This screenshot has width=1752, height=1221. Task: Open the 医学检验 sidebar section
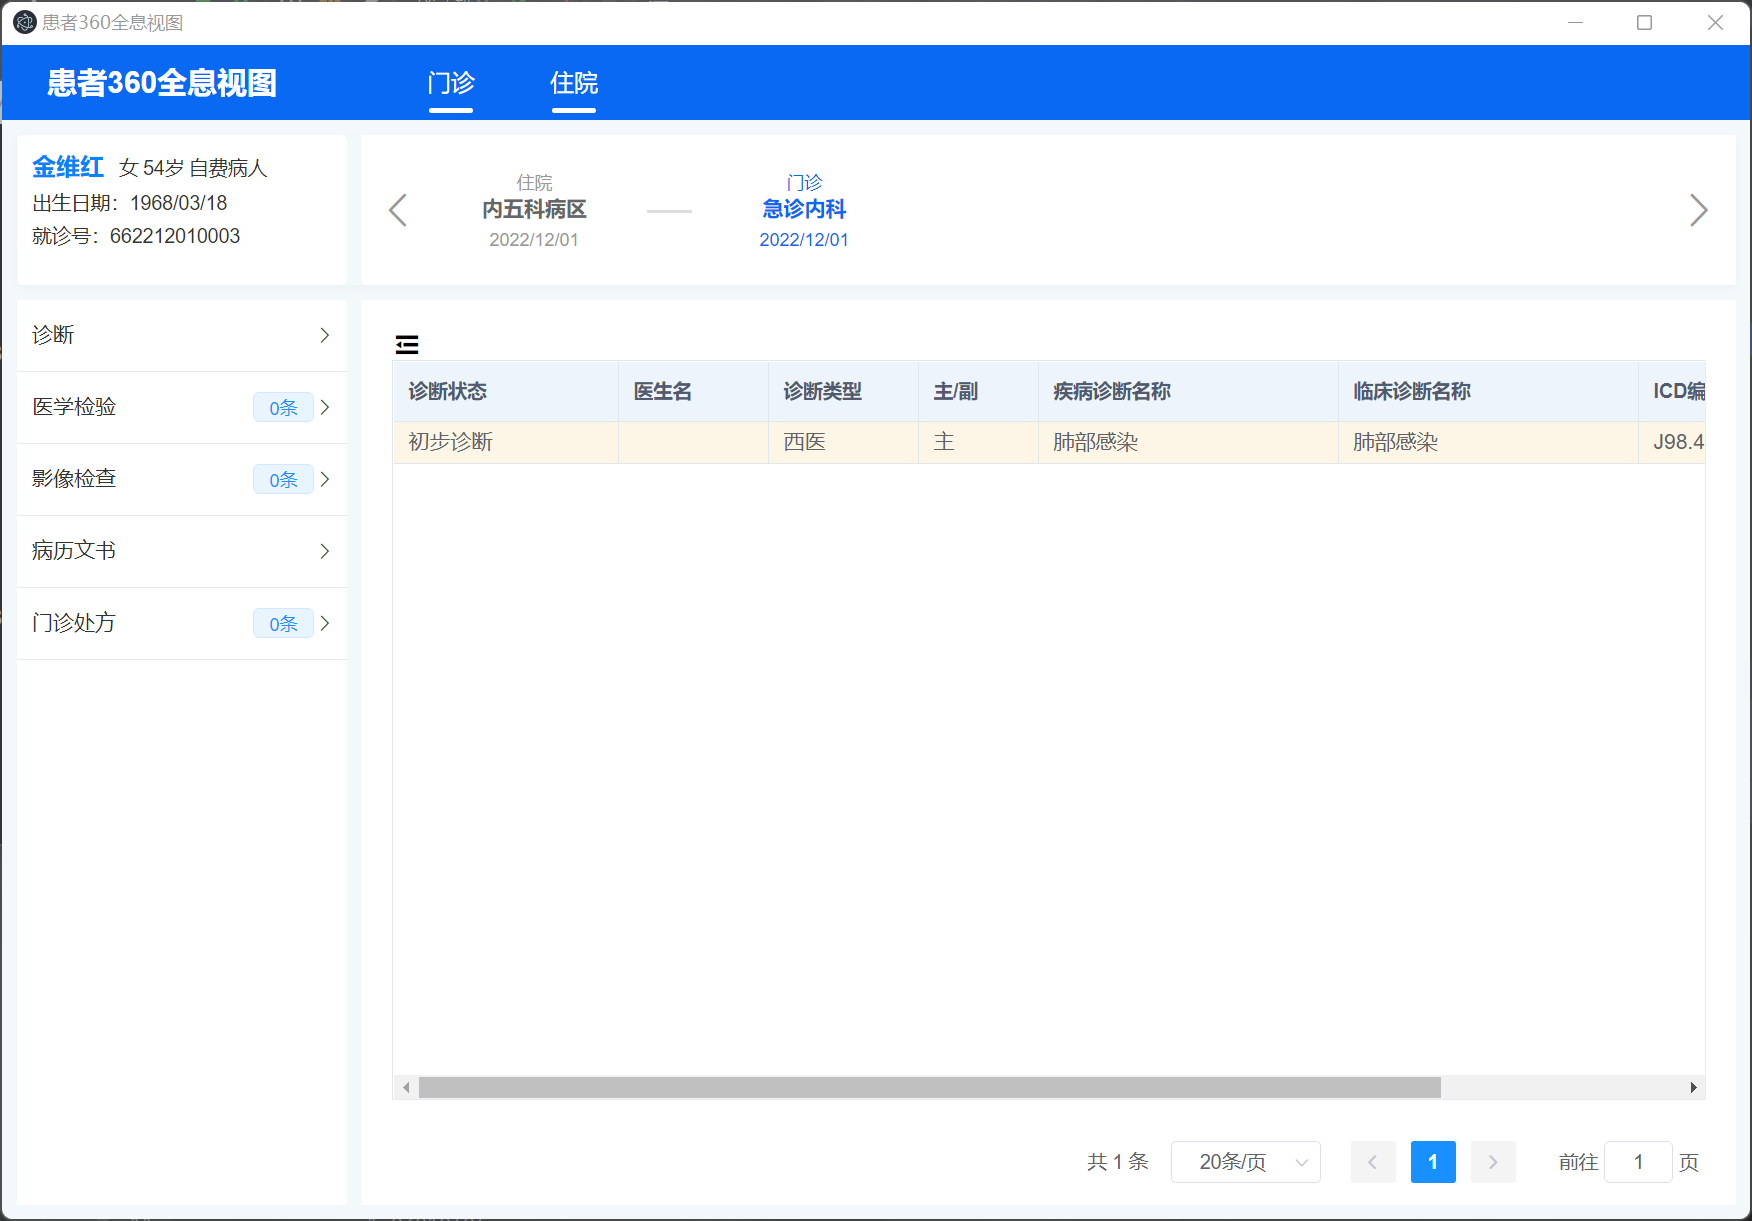pos(182,407)
